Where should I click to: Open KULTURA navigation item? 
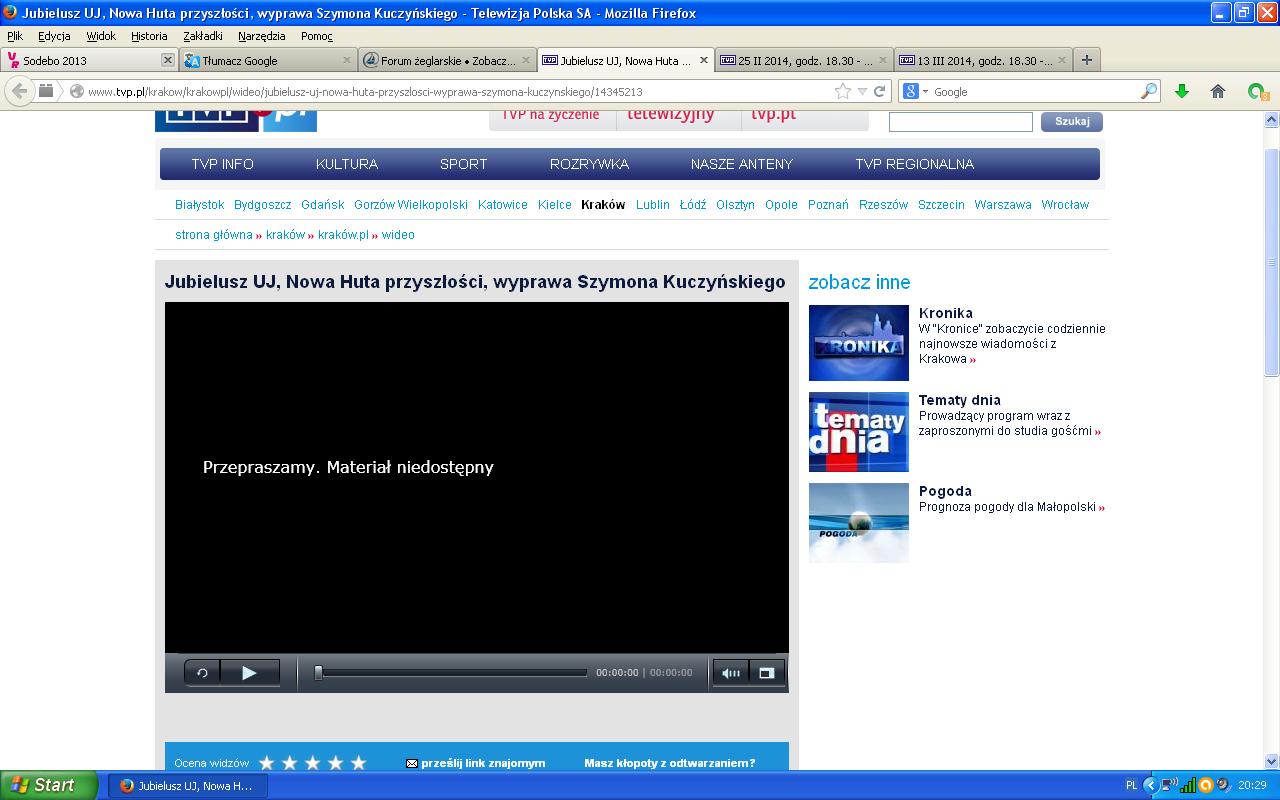point(347,164)
